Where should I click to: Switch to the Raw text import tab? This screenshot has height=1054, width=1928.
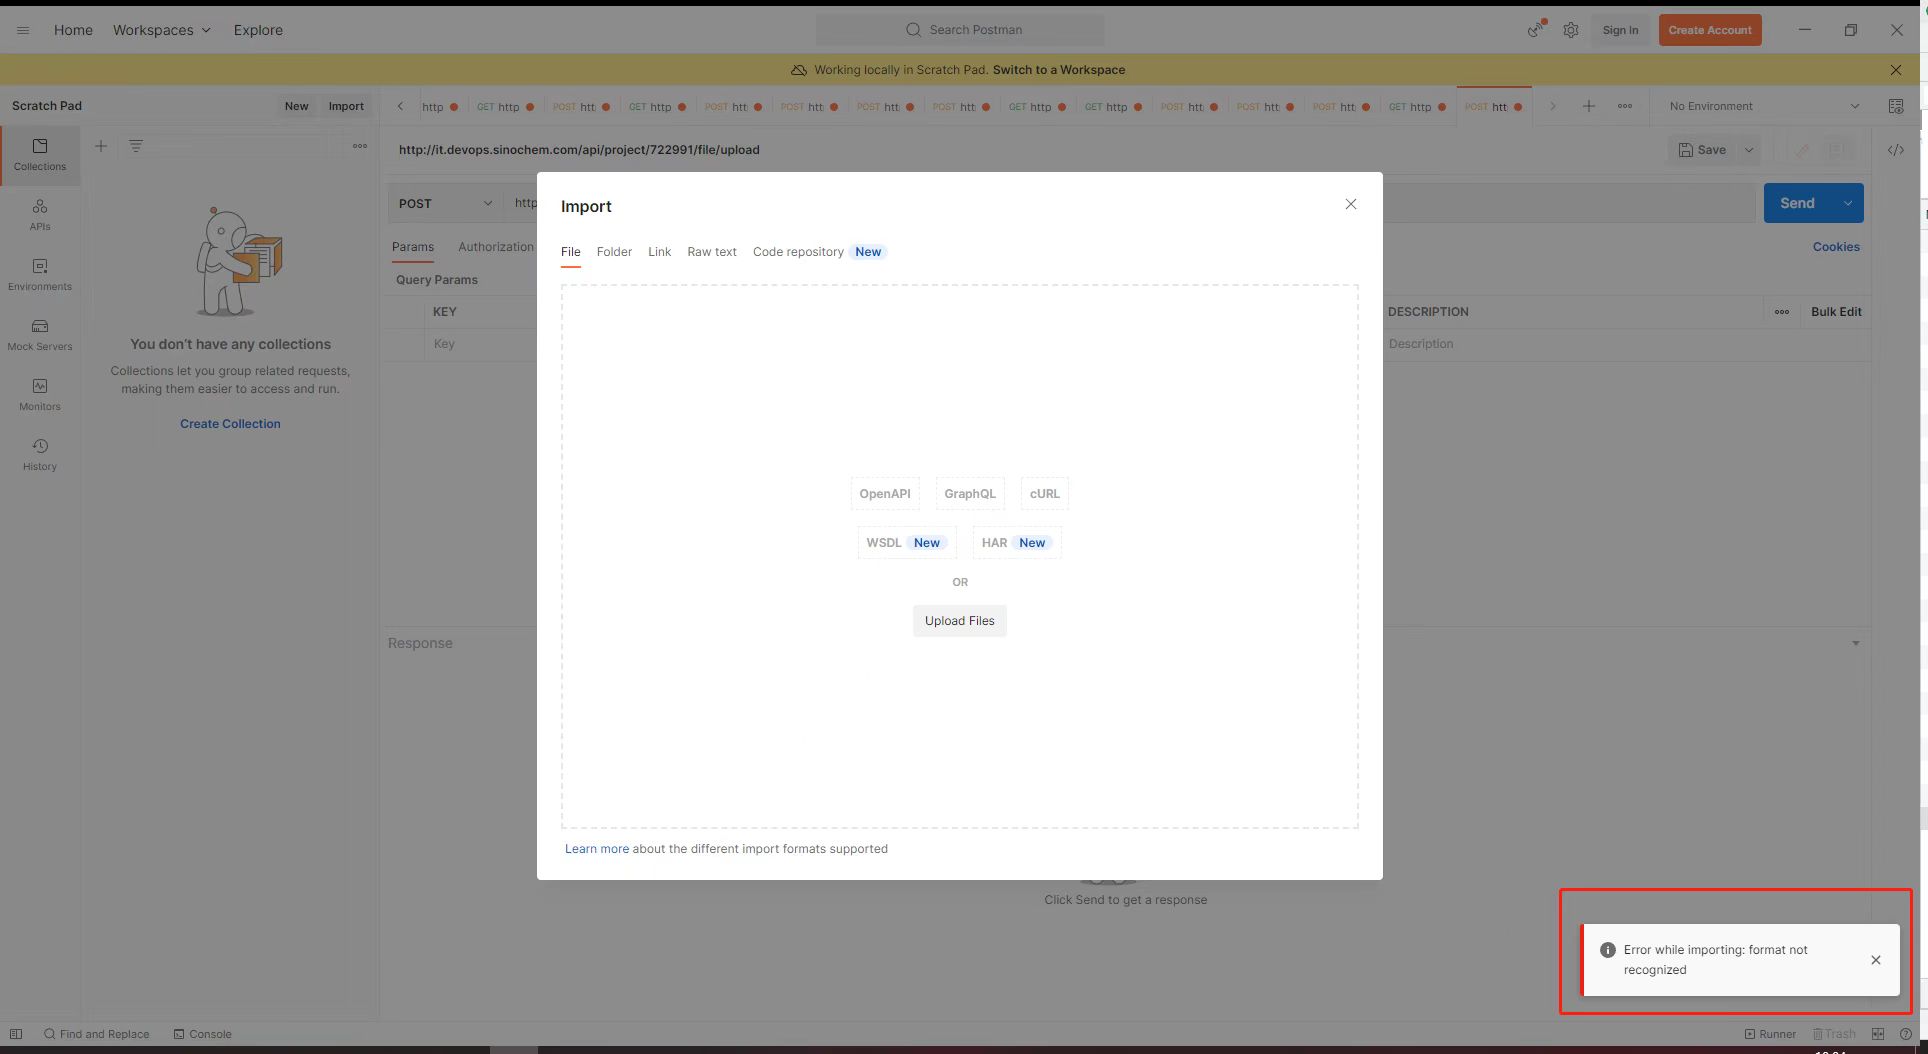tap(711, 252)
